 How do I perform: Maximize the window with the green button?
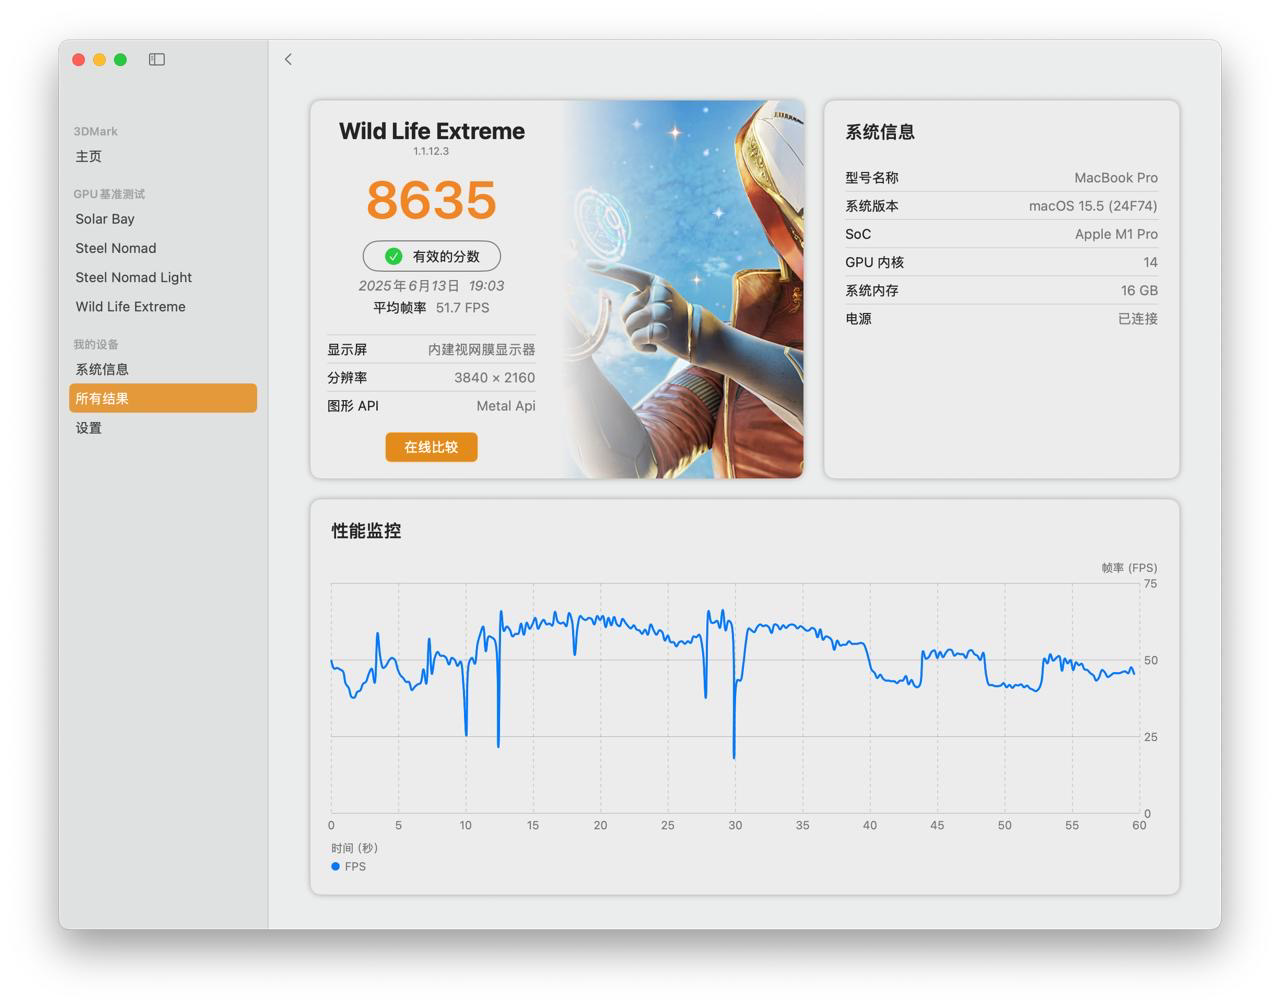(x=121, y=59)
